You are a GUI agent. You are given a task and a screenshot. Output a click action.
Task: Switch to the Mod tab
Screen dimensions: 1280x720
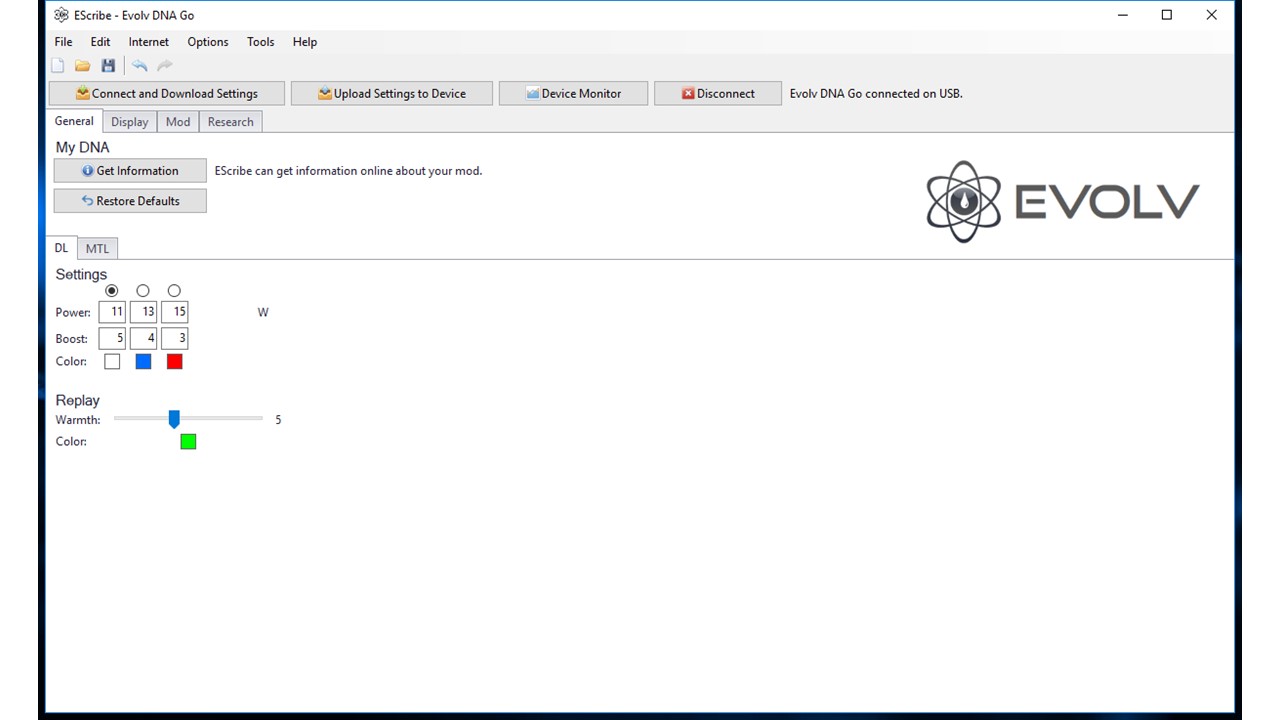[x=178, y=122]
